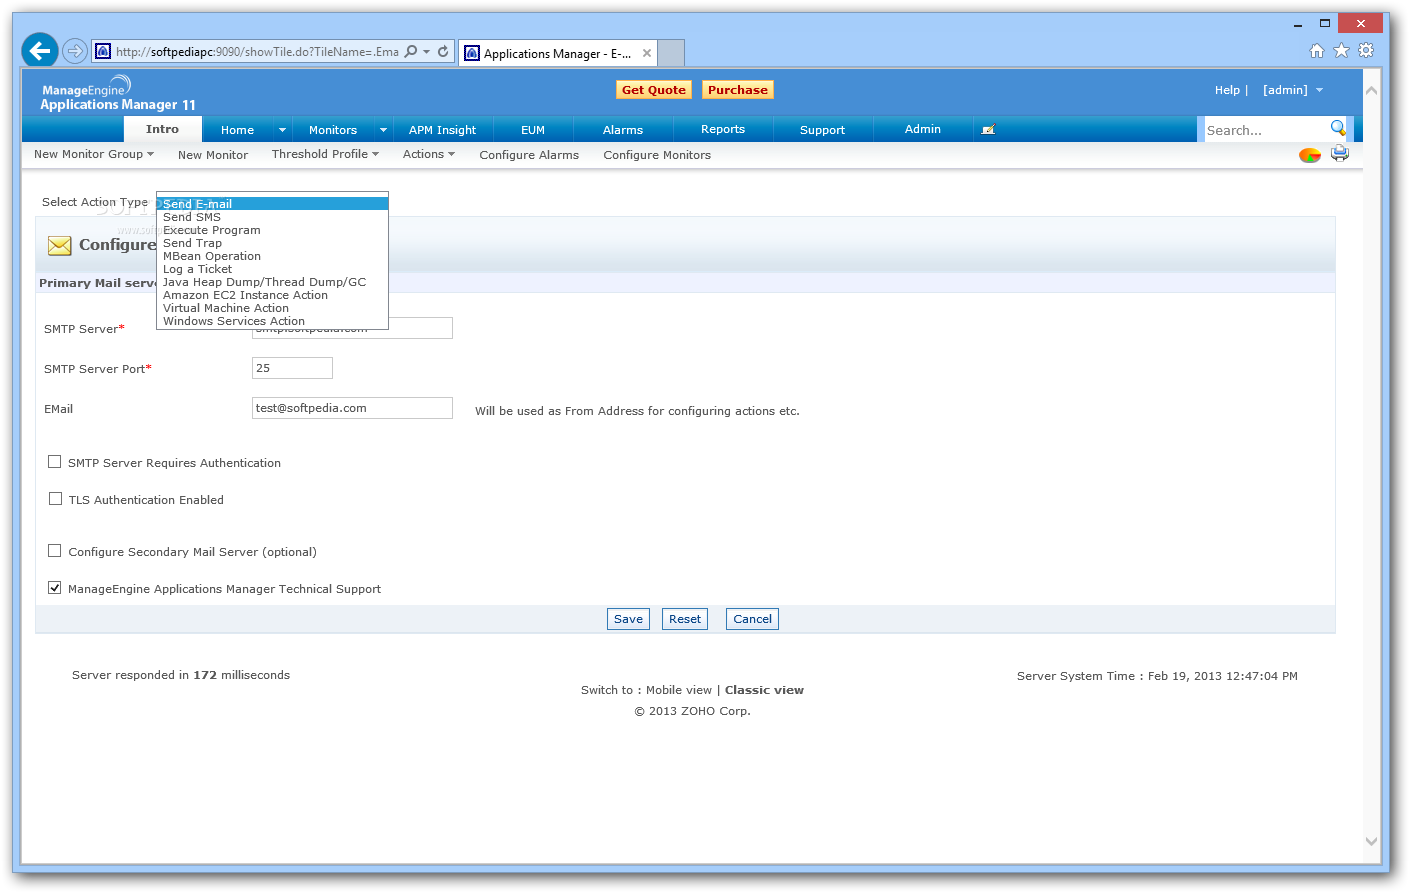Click the Purchase button
Viewport: 1410px width, 893px height.
tap(738, 90)
